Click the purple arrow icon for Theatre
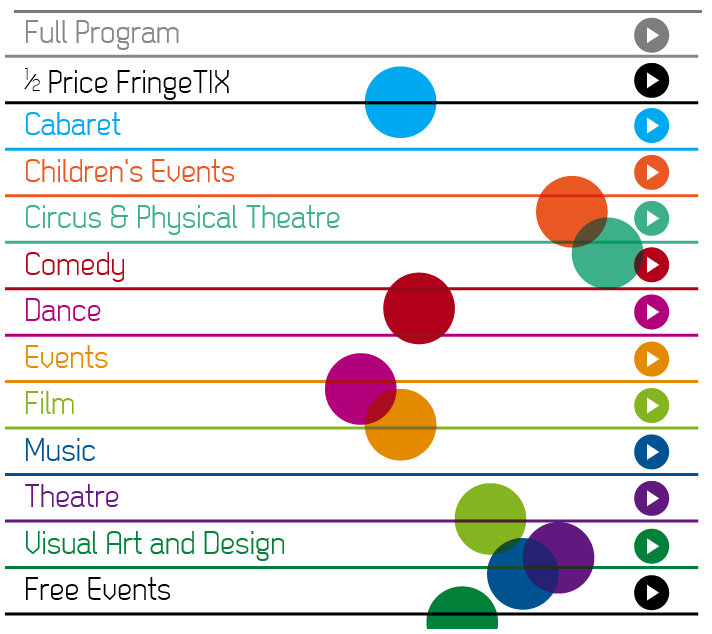Screen dimensions: 712x634 [651, 498]
